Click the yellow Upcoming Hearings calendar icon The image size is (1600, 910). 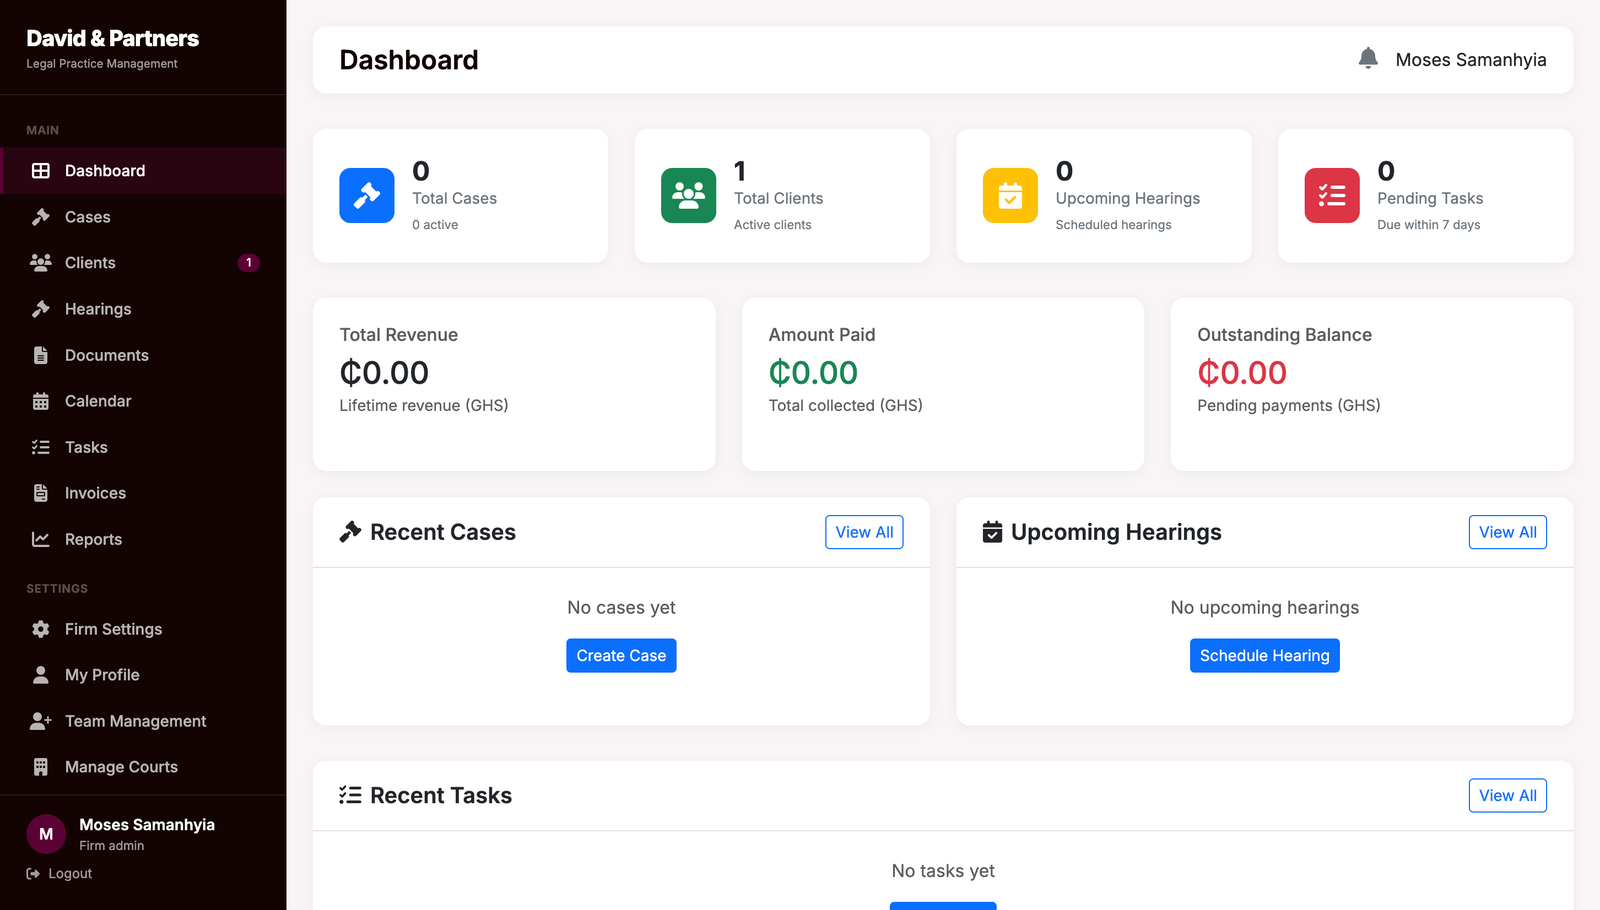tap(1010, 195)
